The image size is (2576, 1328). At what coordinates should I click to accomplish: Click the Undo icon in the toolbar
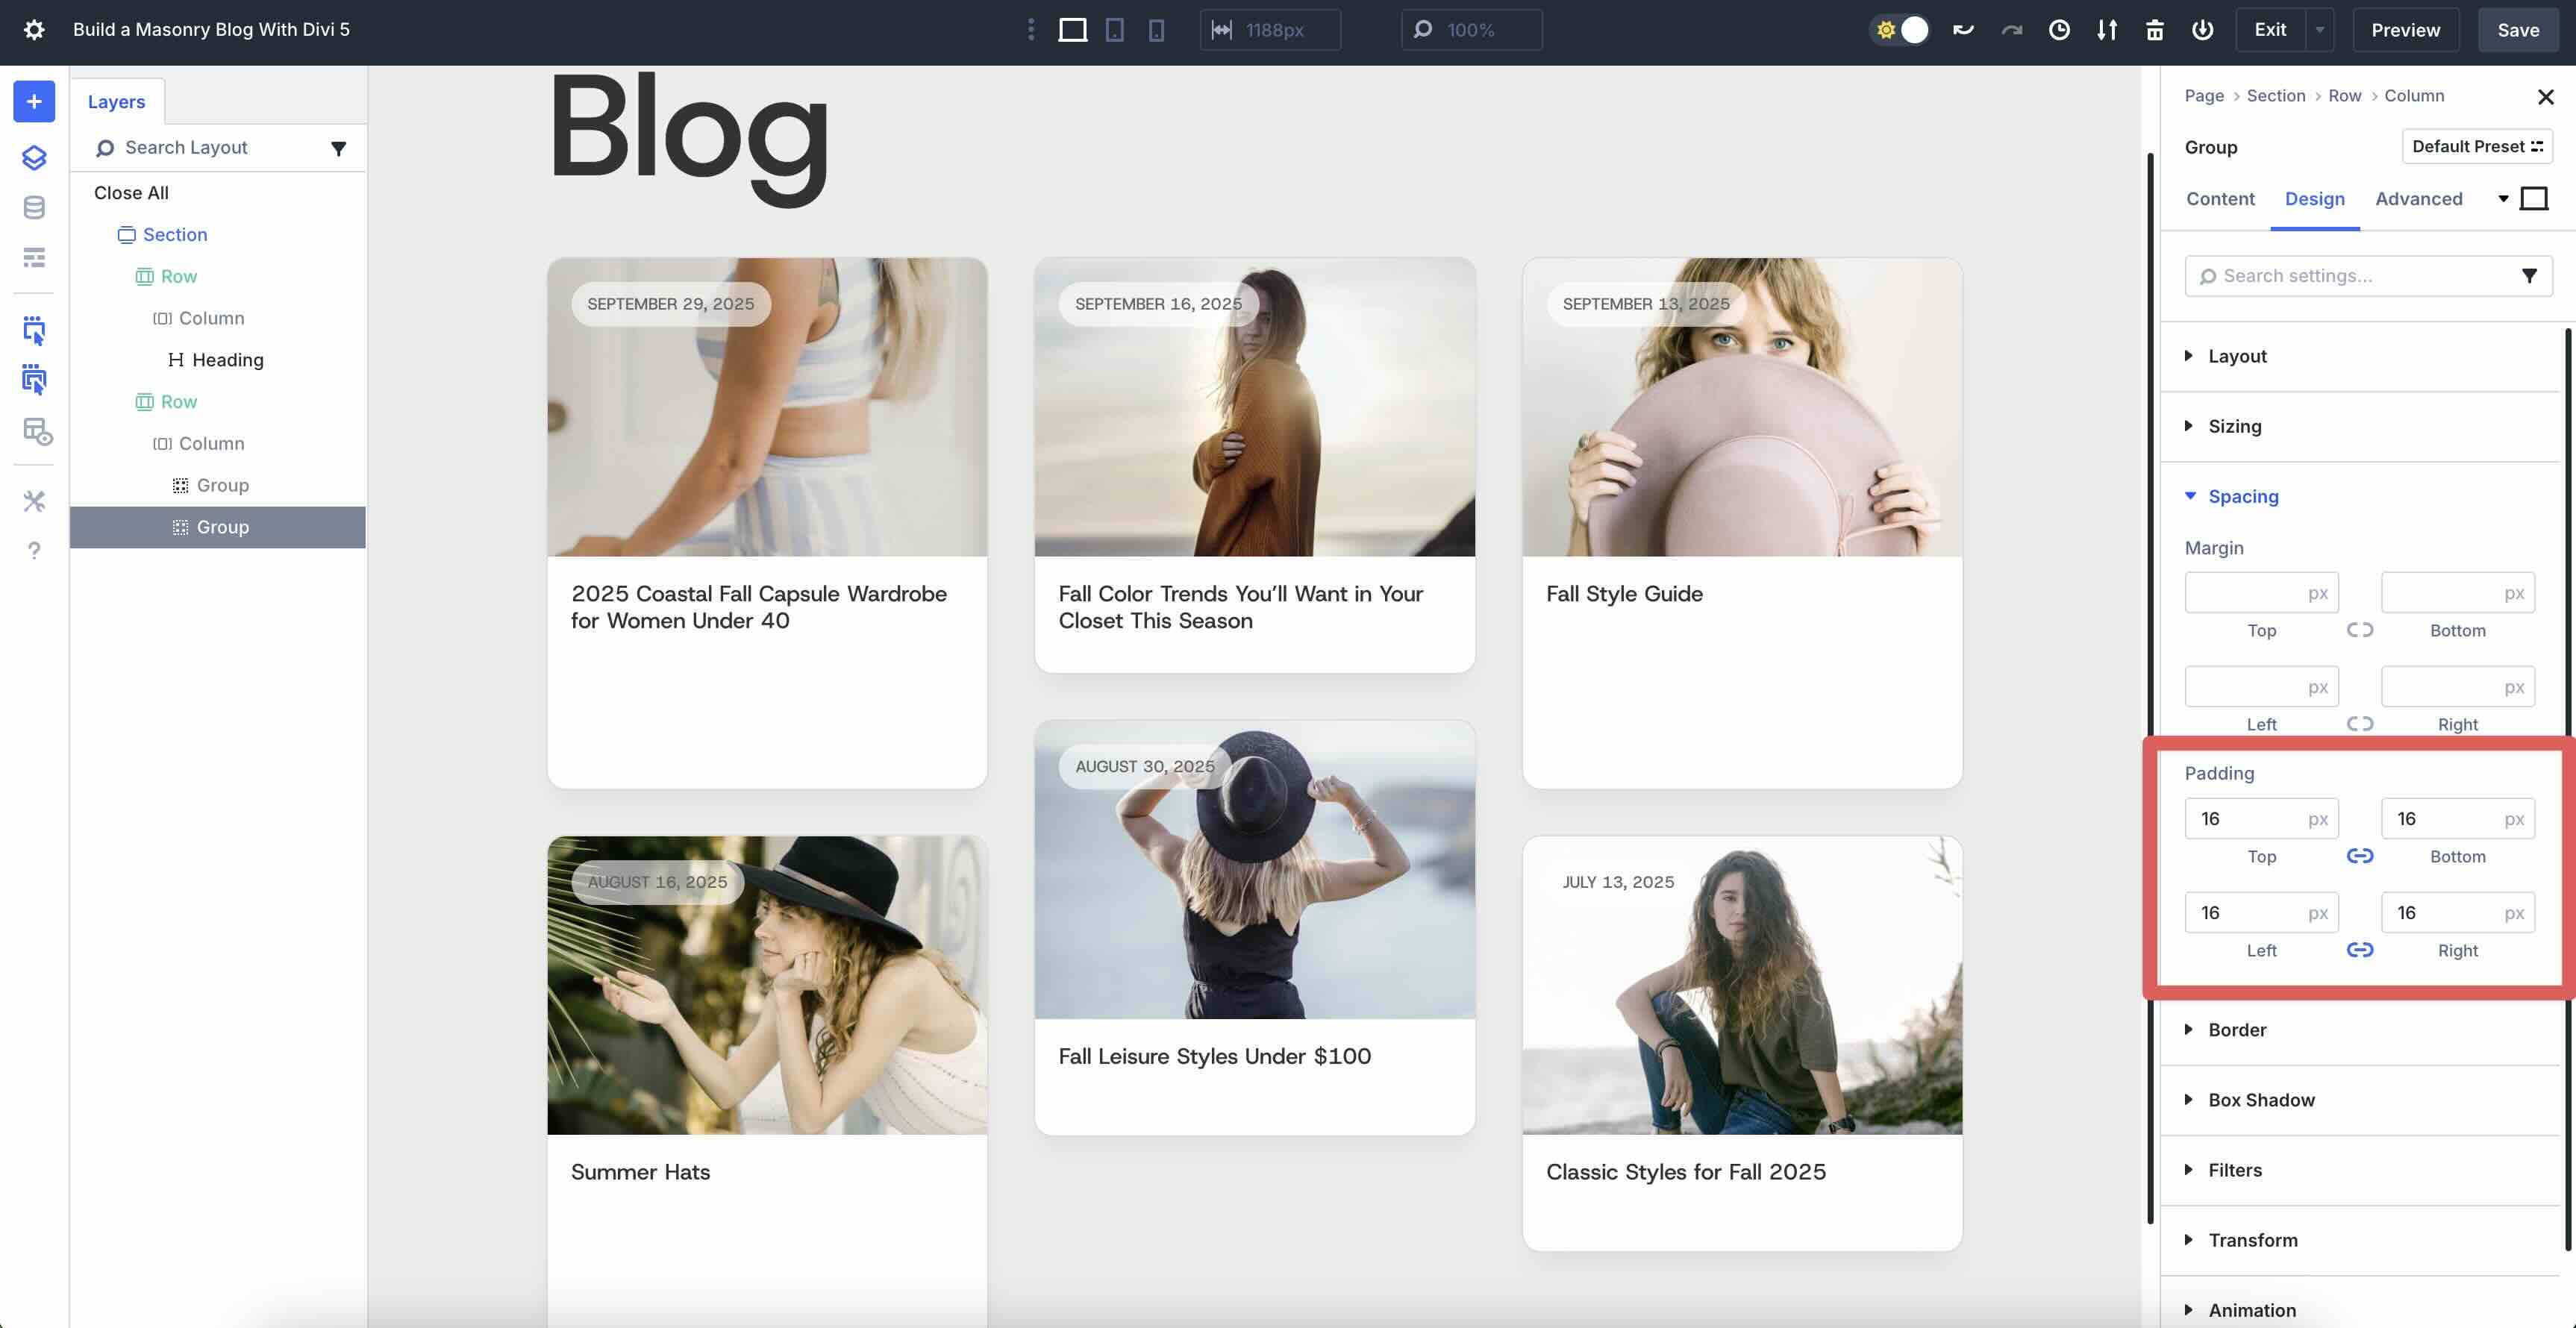pyautogui.click(x=1963, y=30)
